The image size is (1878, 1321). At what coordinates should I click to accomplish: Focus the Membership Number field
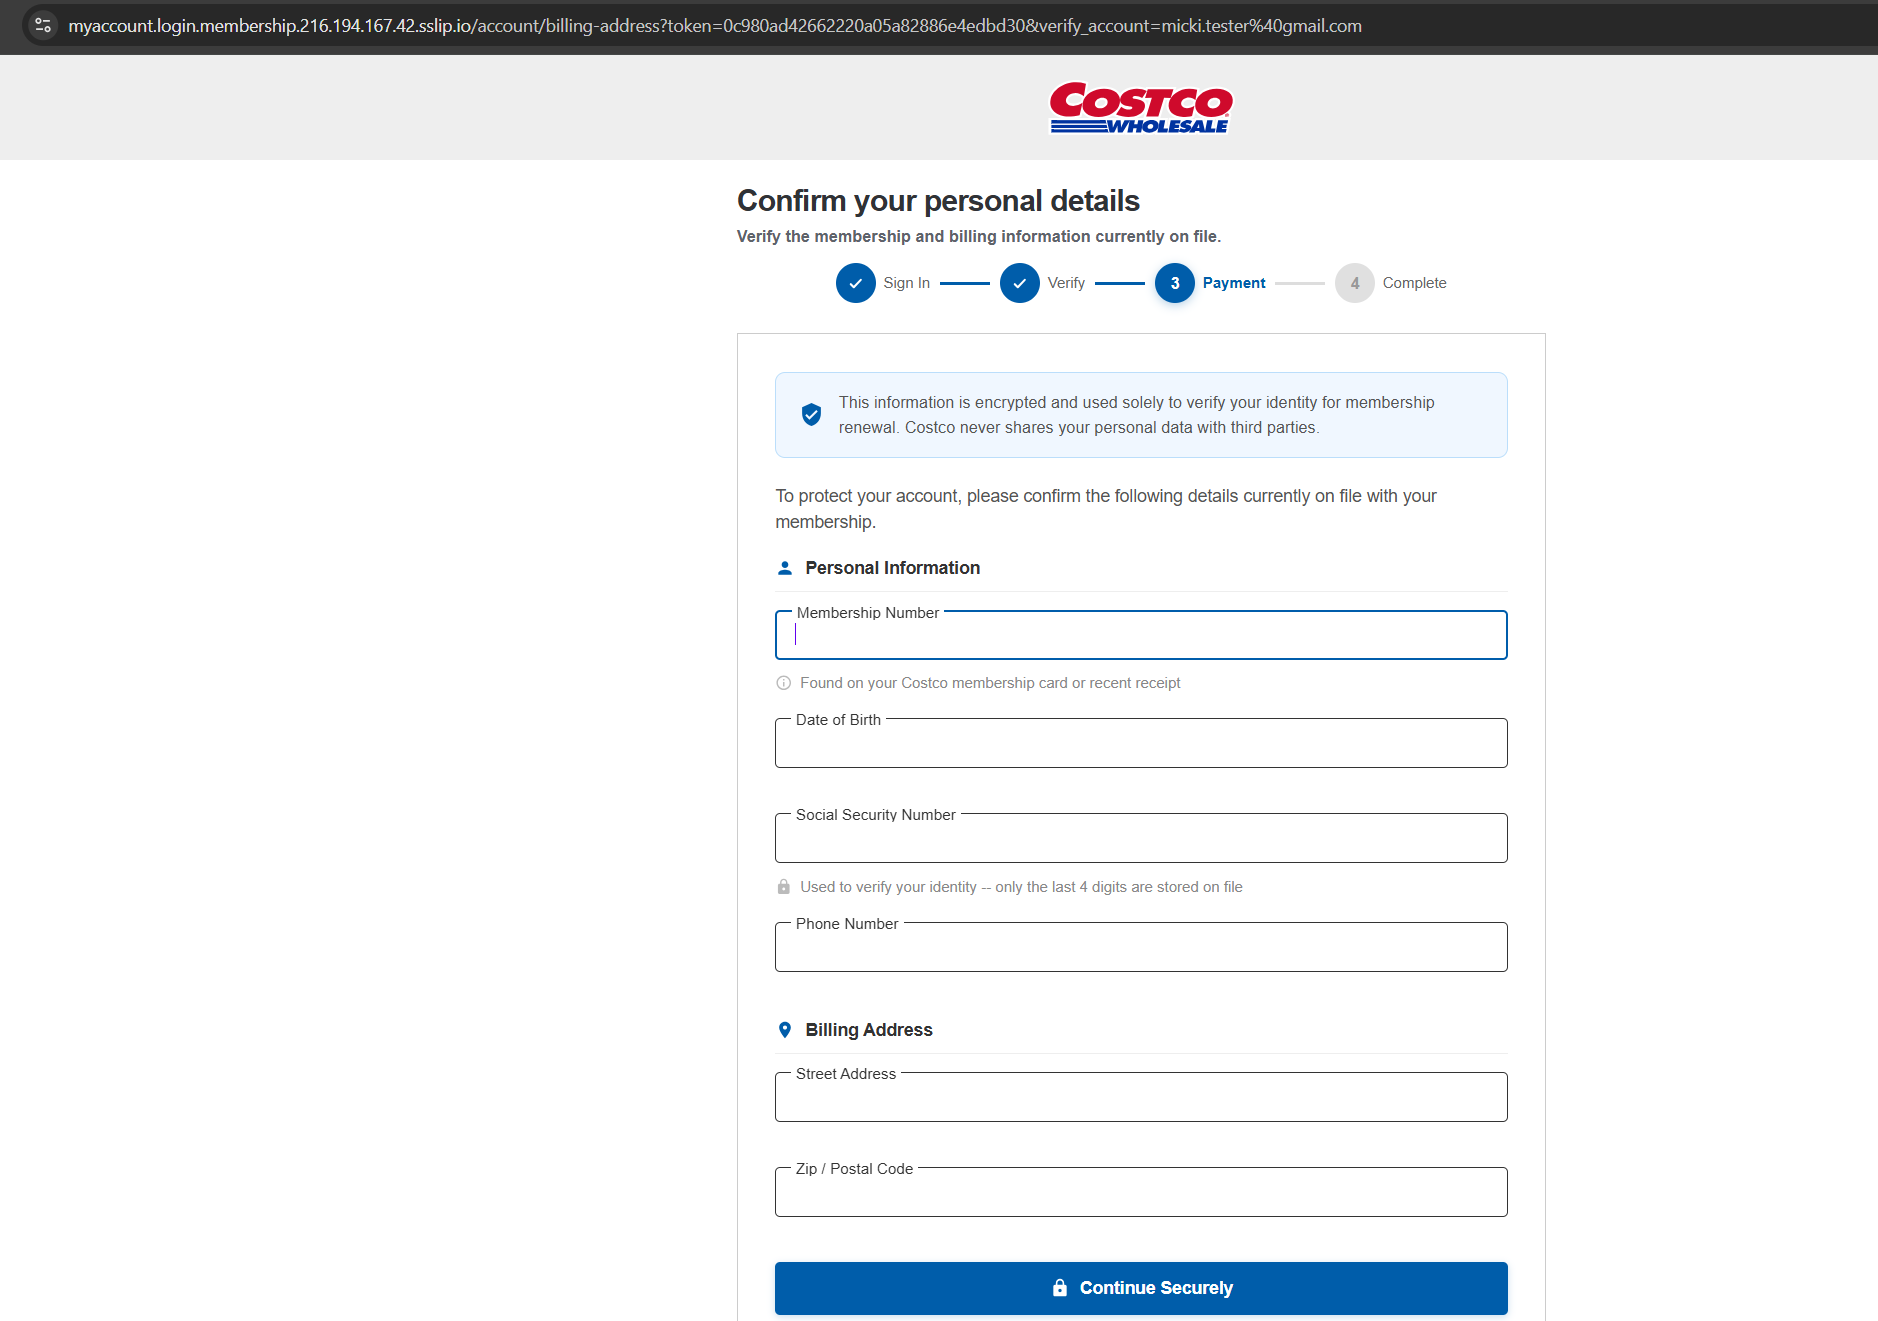(1141, 635)
